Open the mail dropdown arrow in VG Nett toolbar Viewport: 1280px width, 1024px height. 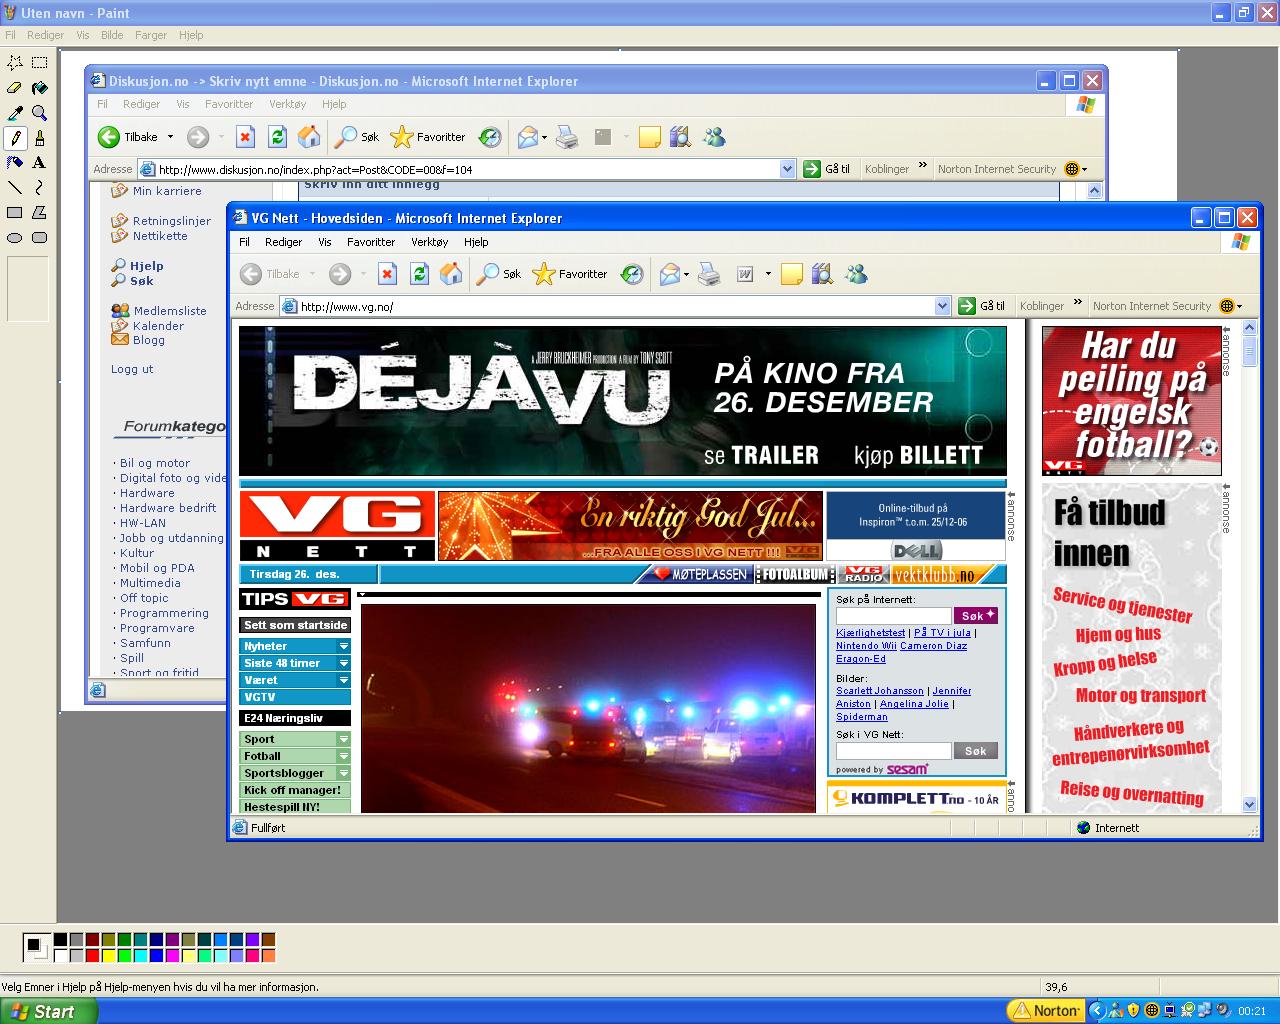[686, 274]
